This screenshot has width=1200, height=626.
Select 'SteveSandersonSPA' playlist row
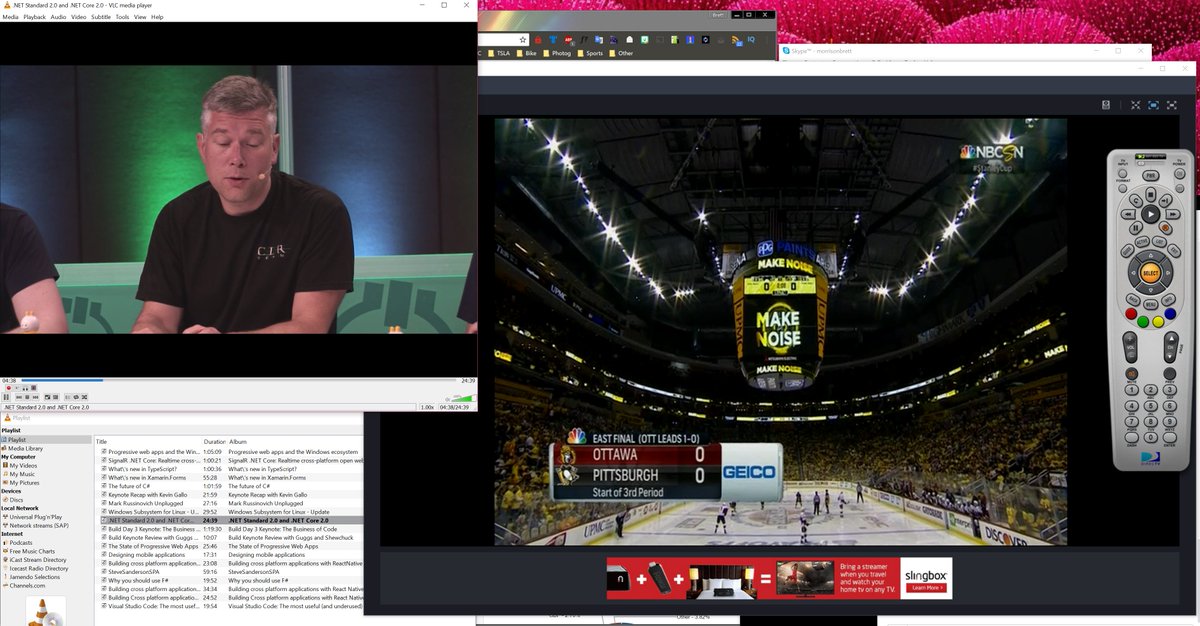(230, 572)
